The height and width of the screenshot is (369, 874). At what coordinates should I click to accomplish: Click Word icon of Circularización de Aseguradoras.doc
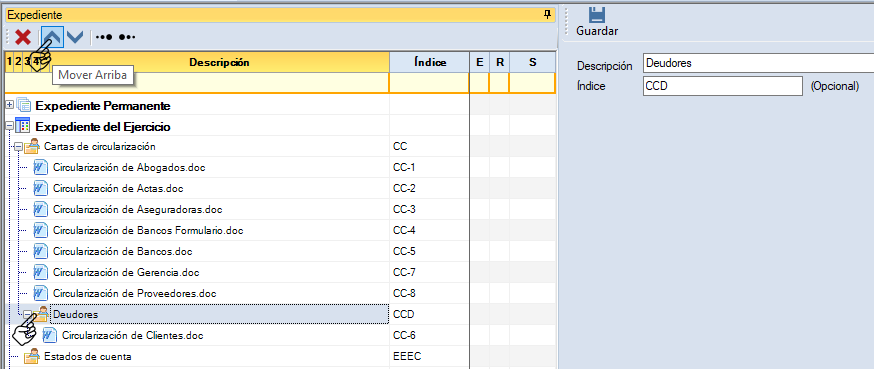[41, 210]
